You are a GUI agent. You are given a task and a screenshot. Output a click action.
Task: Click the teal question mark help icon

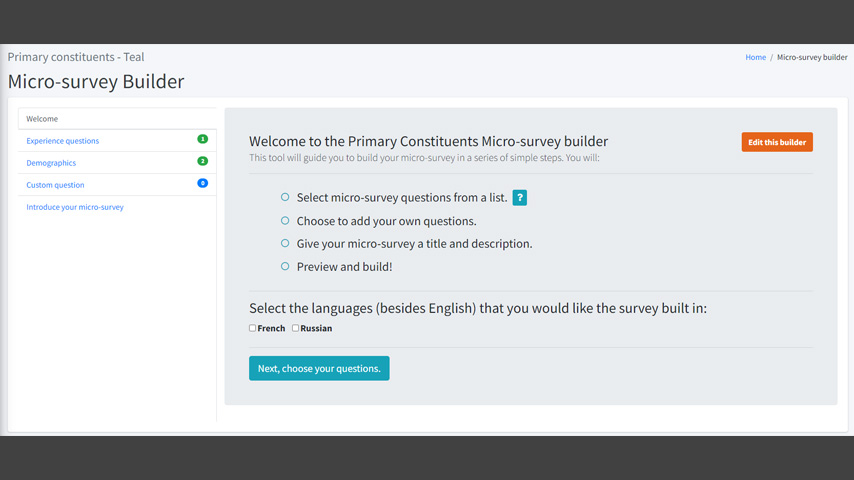520,197
